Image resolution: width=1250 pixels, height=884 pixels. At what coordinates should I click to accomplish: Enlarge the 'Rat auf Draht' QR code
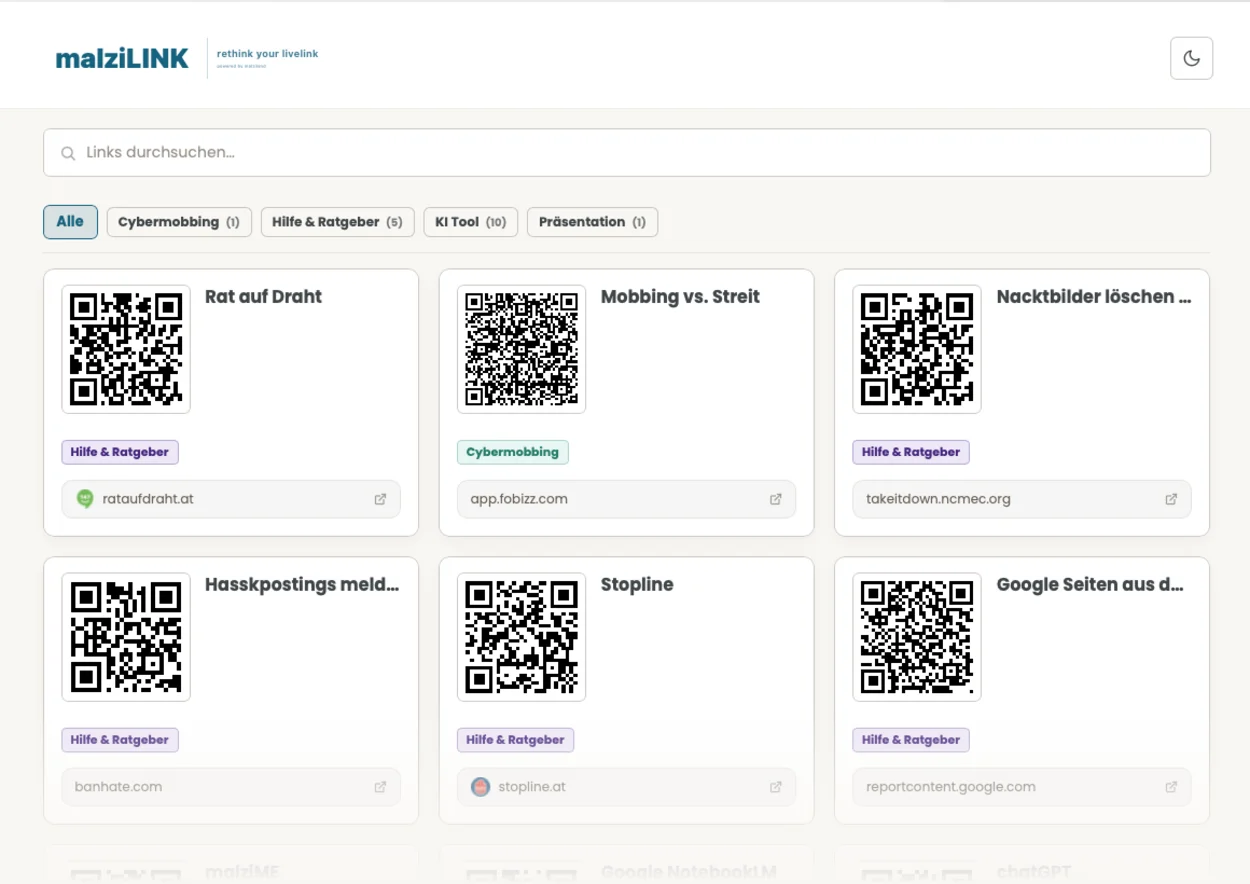click(x=126, y=349)
